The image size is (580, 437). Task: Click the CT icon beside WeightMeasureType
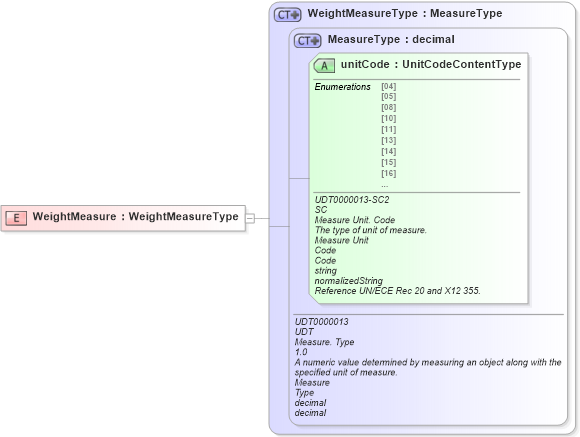287,15
